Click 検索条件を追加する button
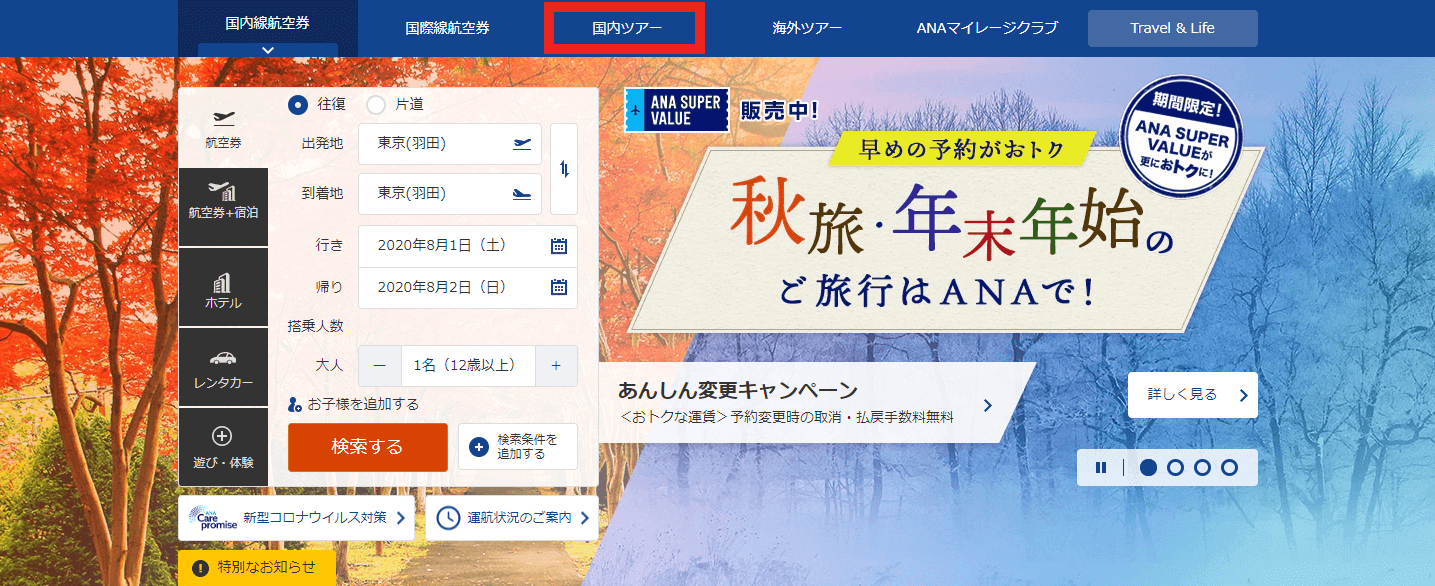The height and width of the screenshot is (586, 1435). point(518,447)
